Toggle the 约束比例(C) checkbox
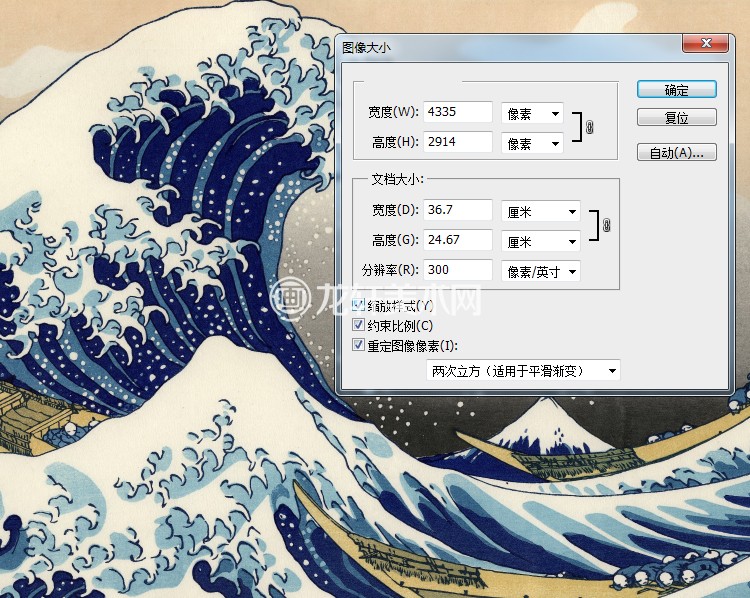Image resolution: width=750 pixels, height=598 pixels. tap(358, 325)
